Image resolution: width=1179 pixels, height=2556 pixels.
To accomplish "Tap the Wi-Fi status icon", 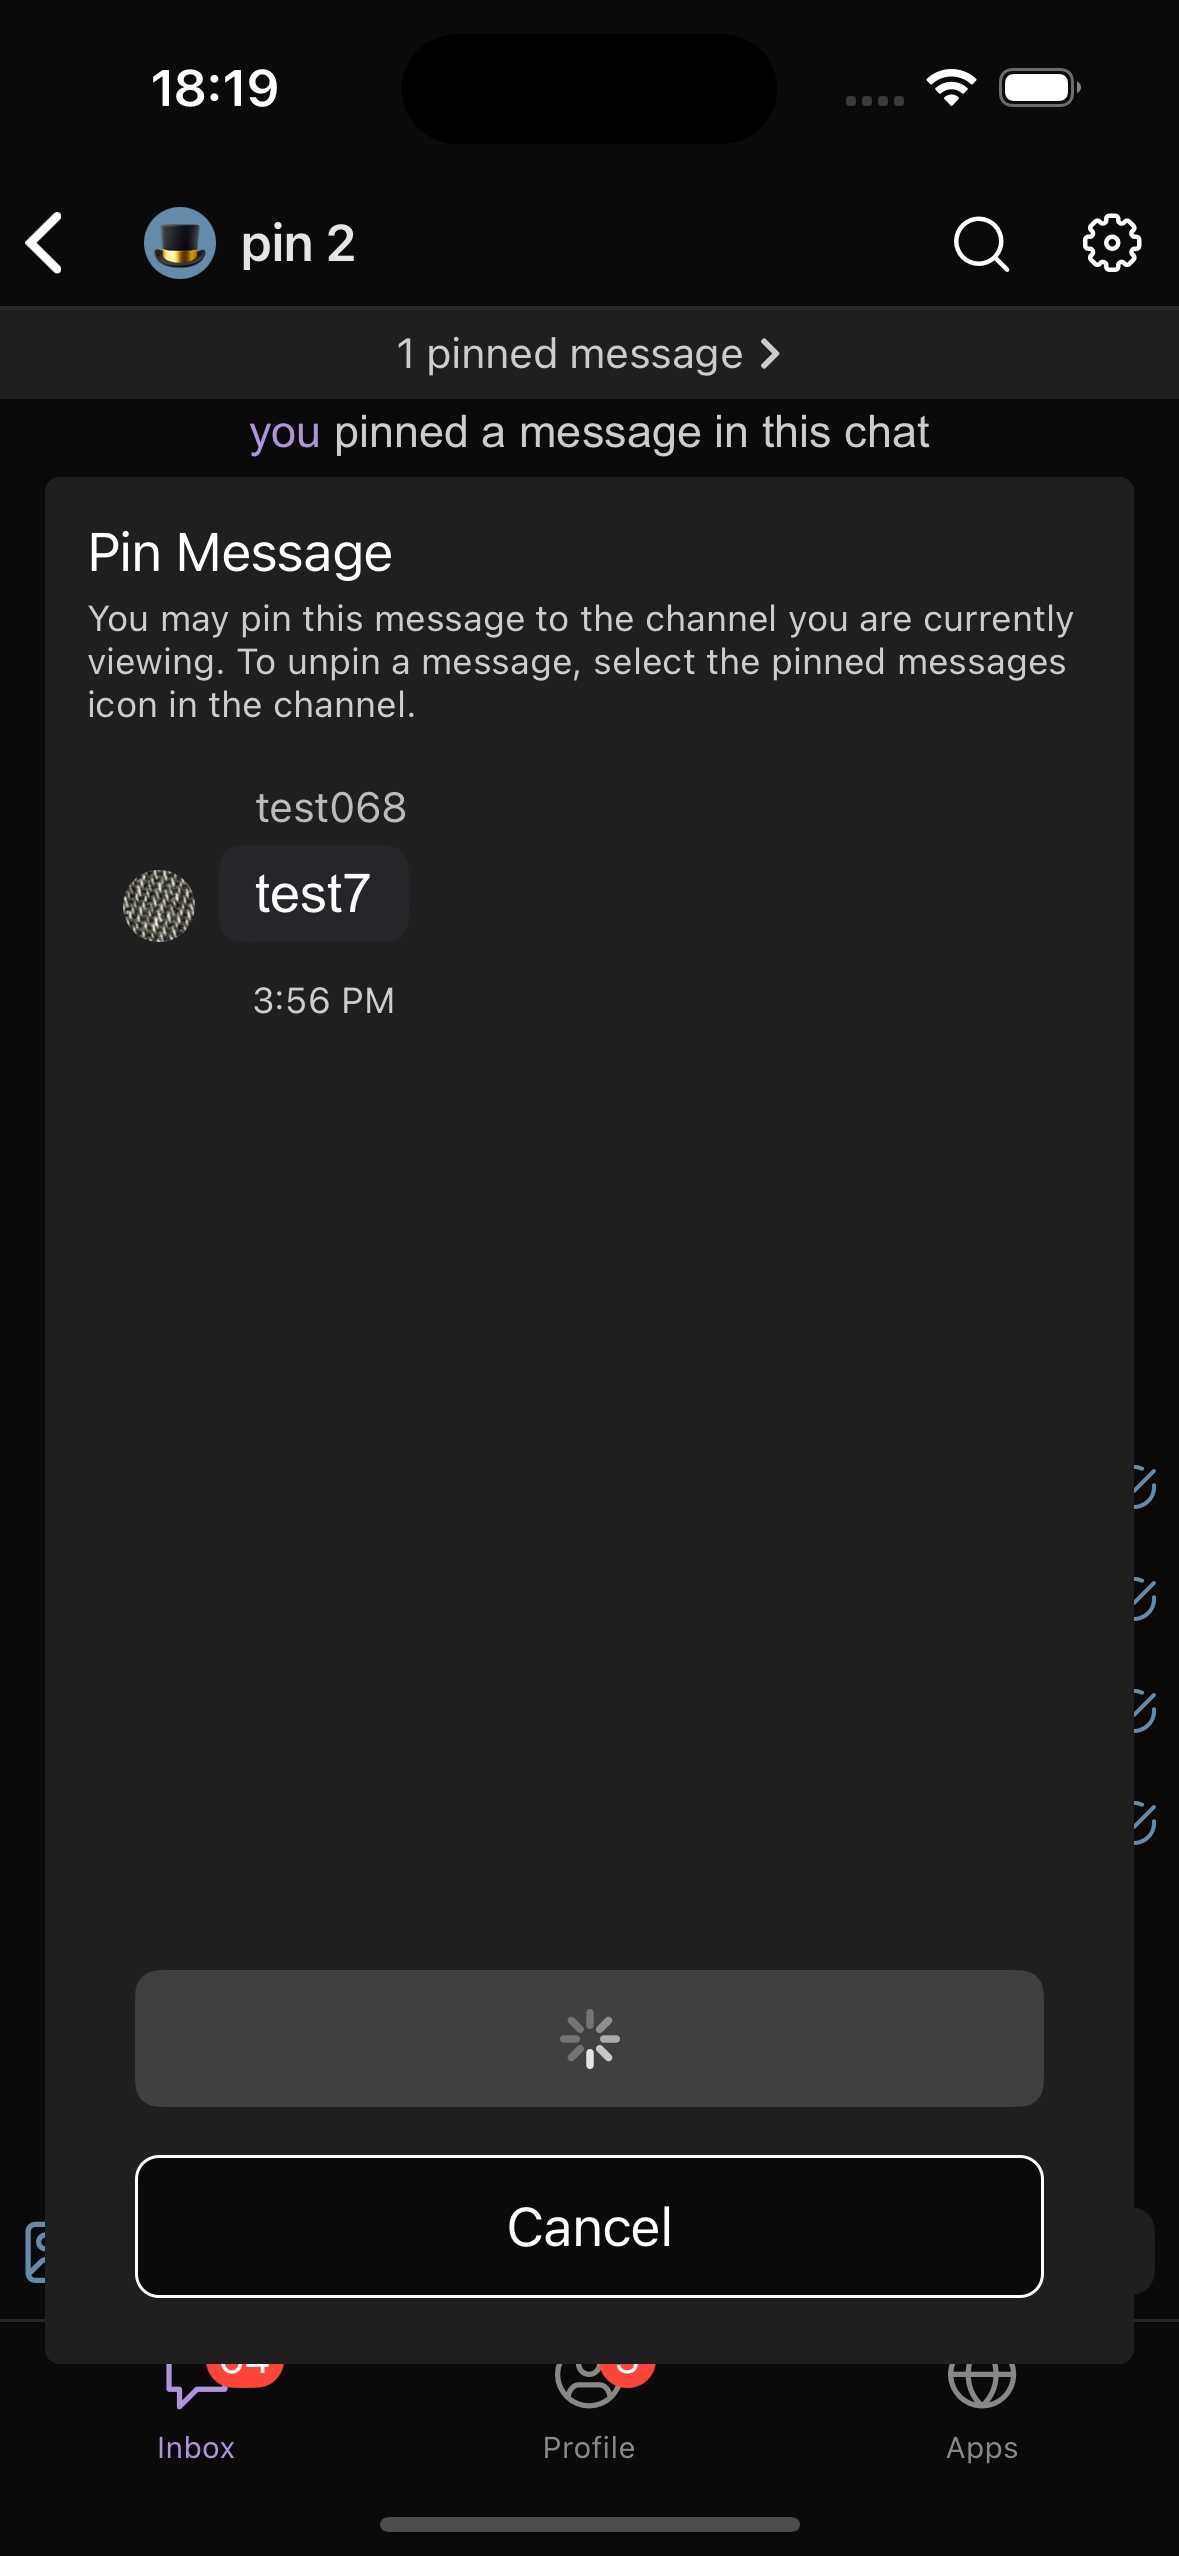I will click(x=951, y=88).
